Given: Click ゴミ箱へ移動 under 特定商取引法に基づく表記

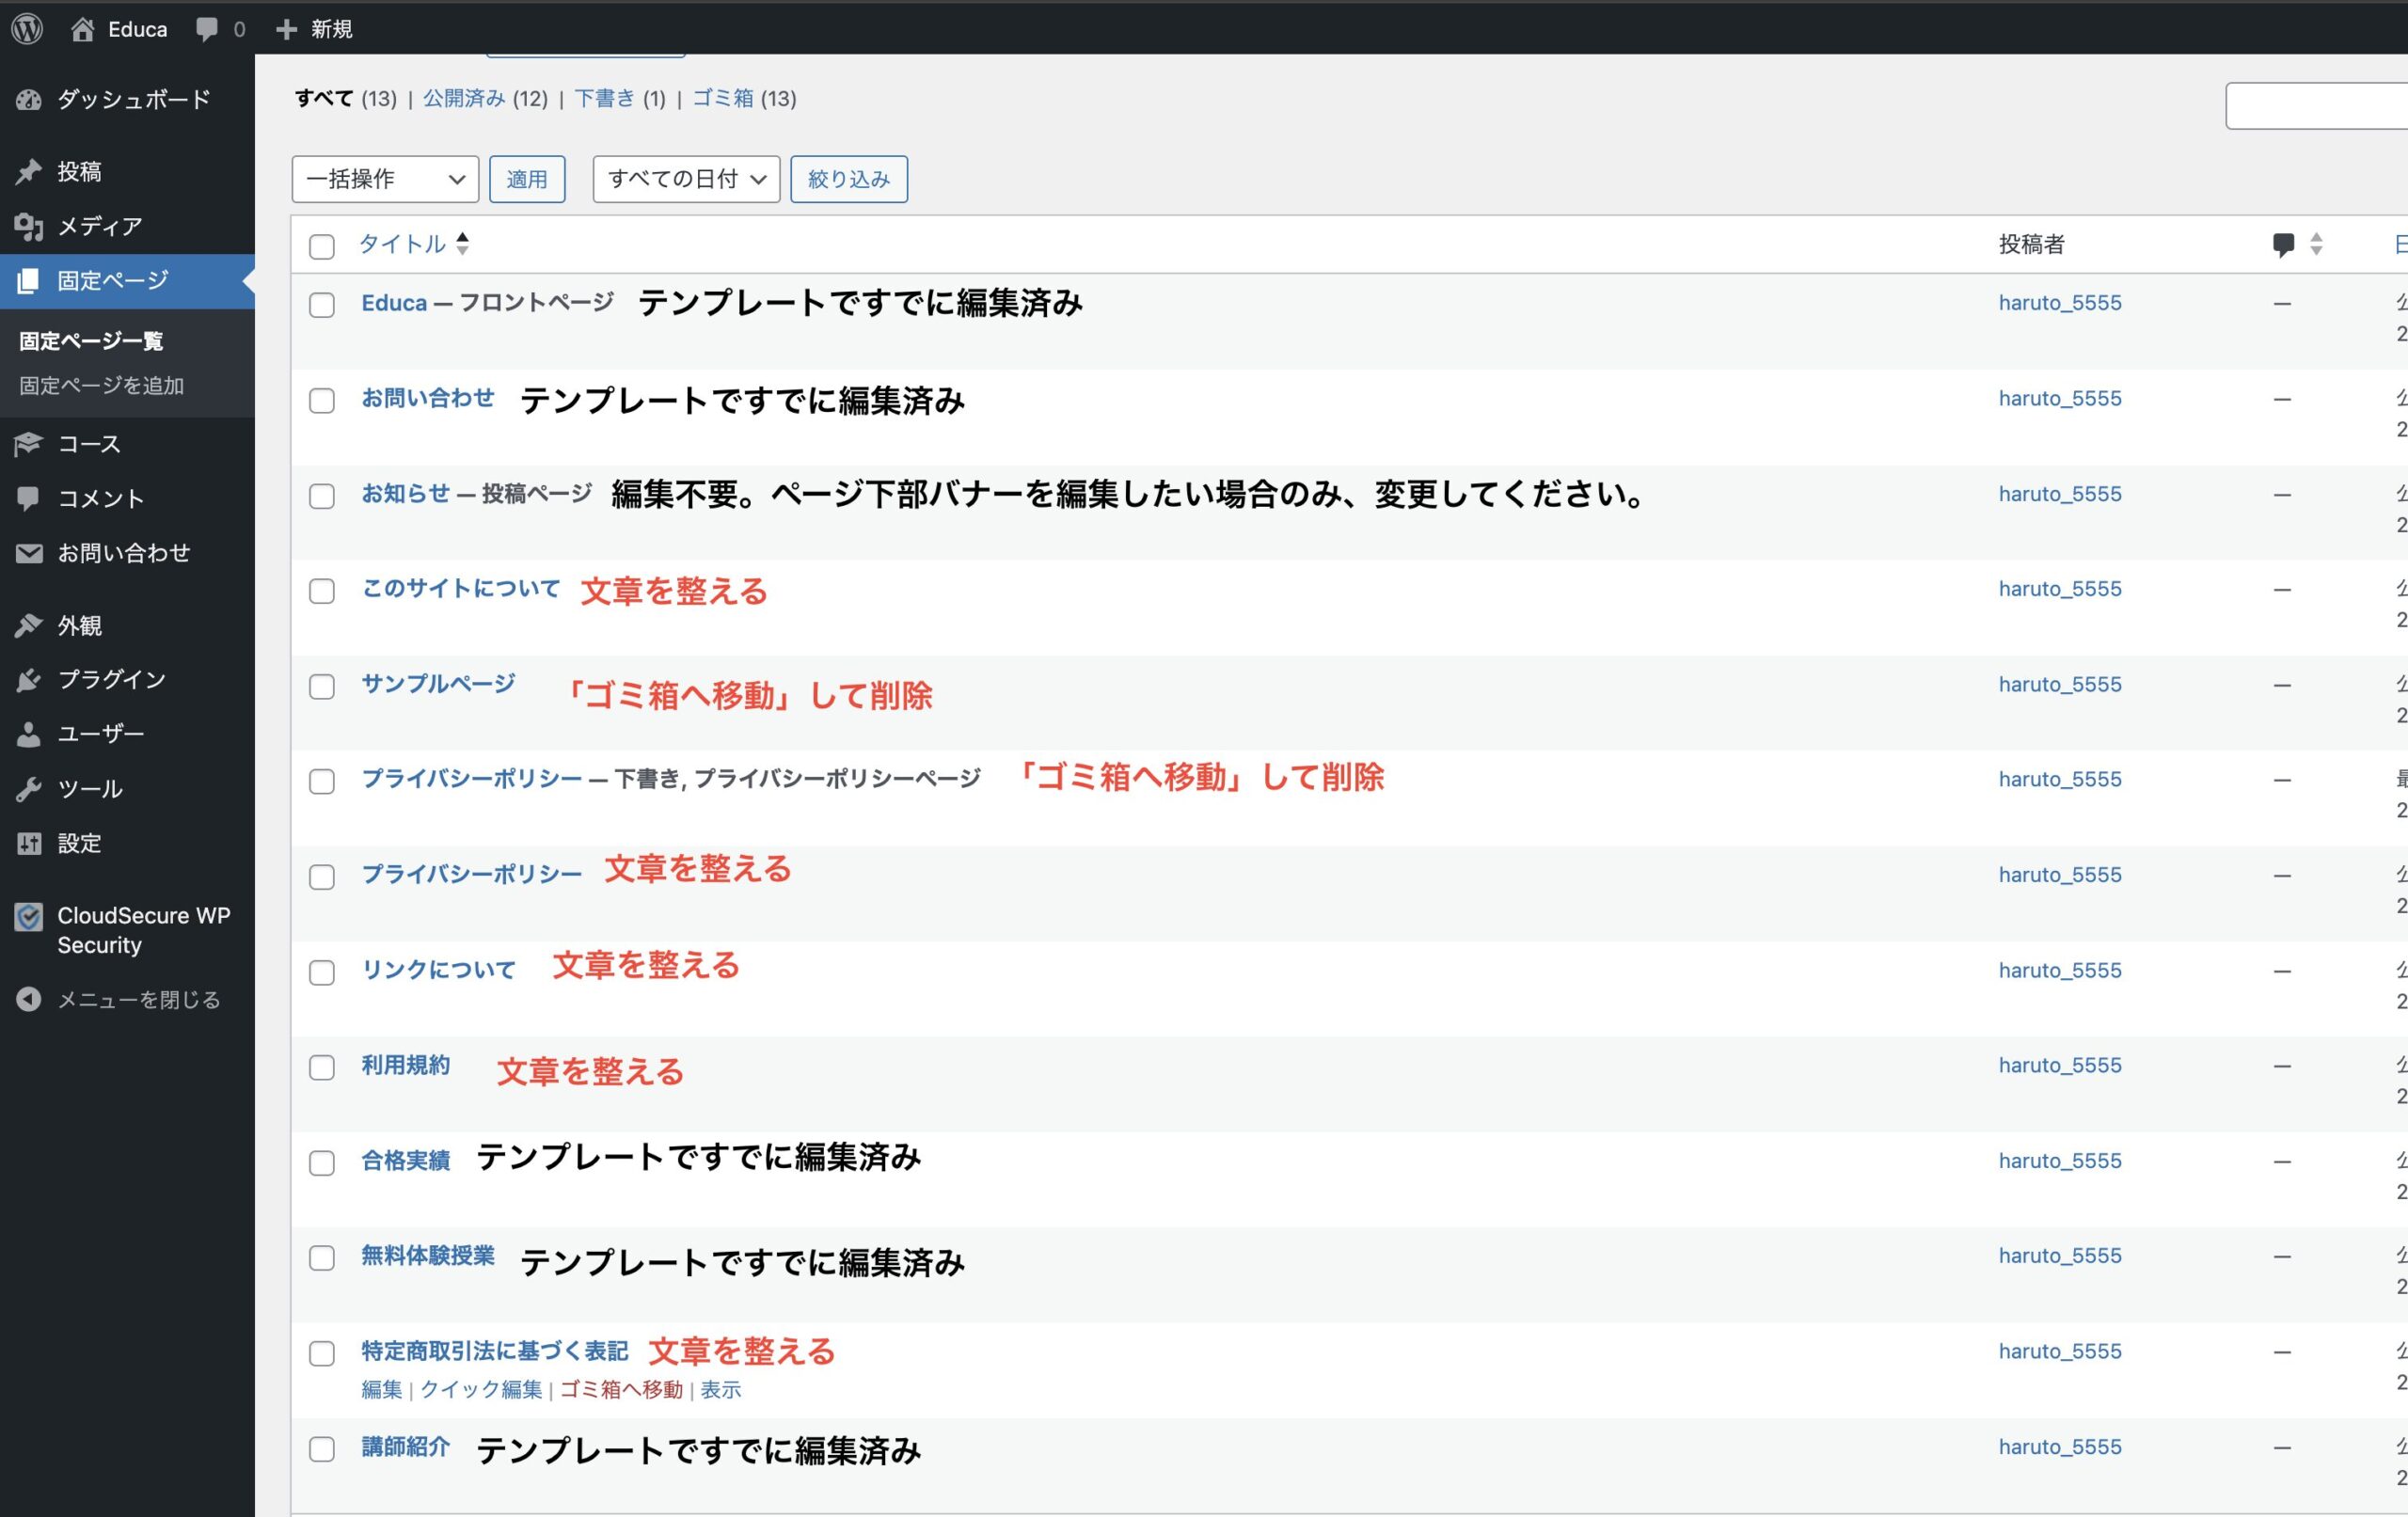Looking at the screenshot, I should click(621, 1389).
